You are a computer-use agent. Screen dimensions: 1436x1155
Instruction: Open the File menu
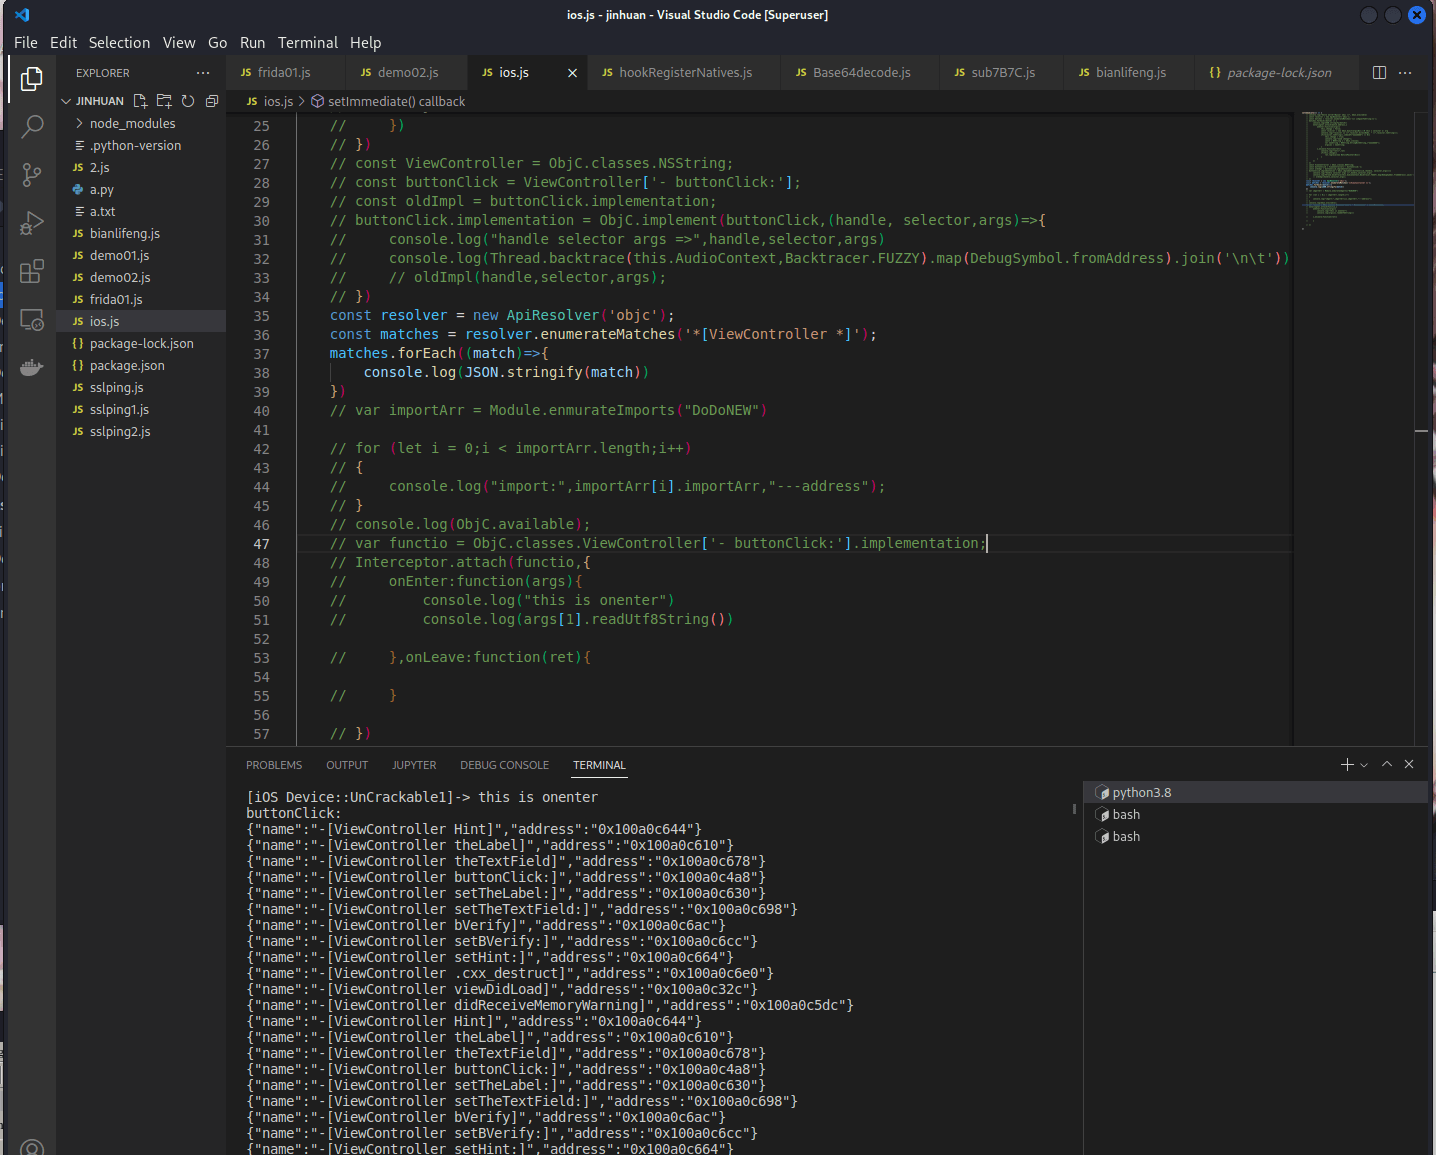[x=26, y=43]
